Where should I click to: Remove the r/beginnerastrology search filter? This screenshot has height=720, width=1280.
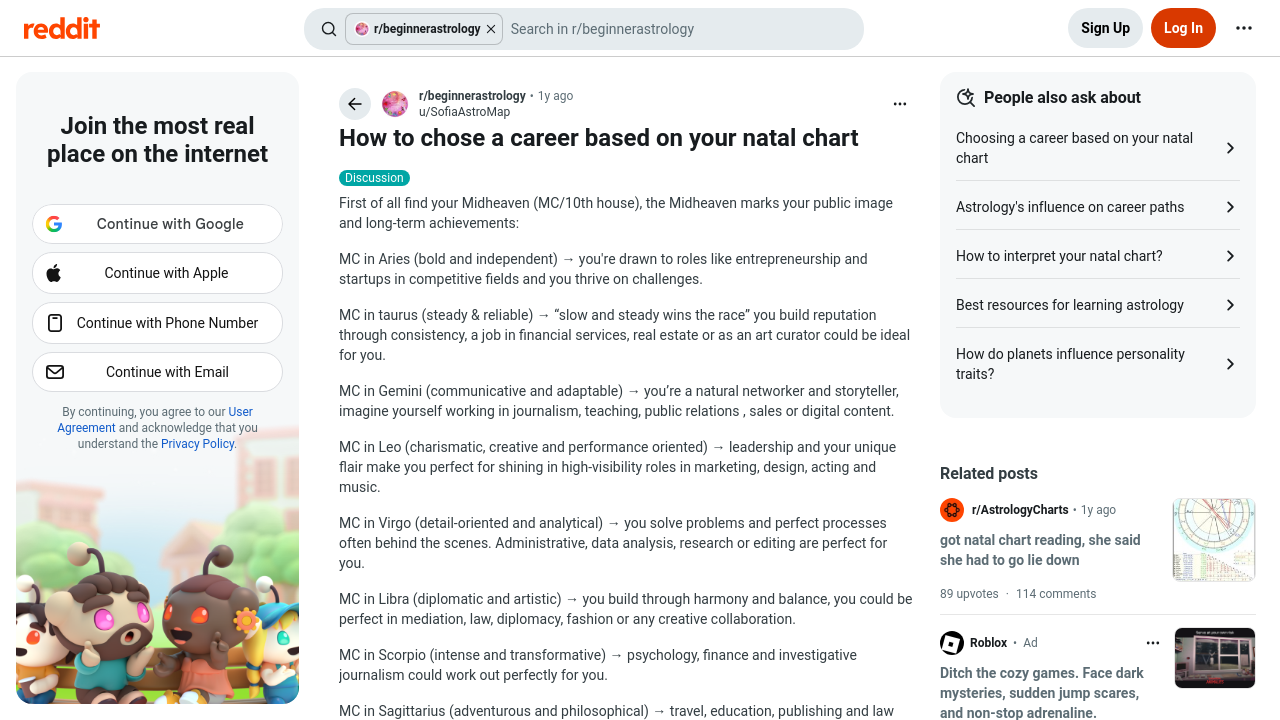(491, 29)
